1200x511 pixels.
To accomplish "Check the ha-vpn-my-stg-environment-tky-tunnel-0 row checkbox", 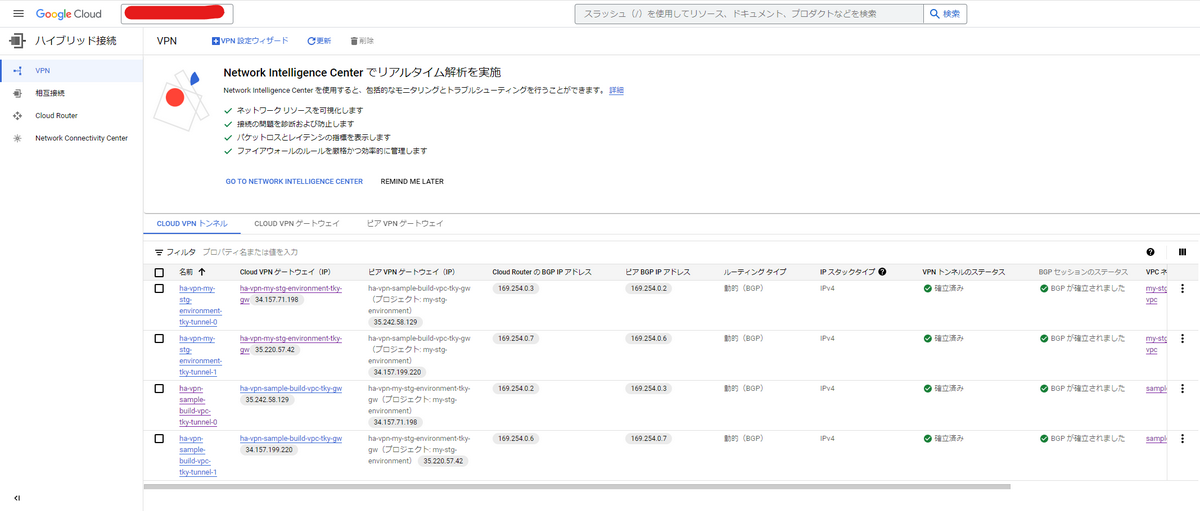I will [x=159, y=289].
